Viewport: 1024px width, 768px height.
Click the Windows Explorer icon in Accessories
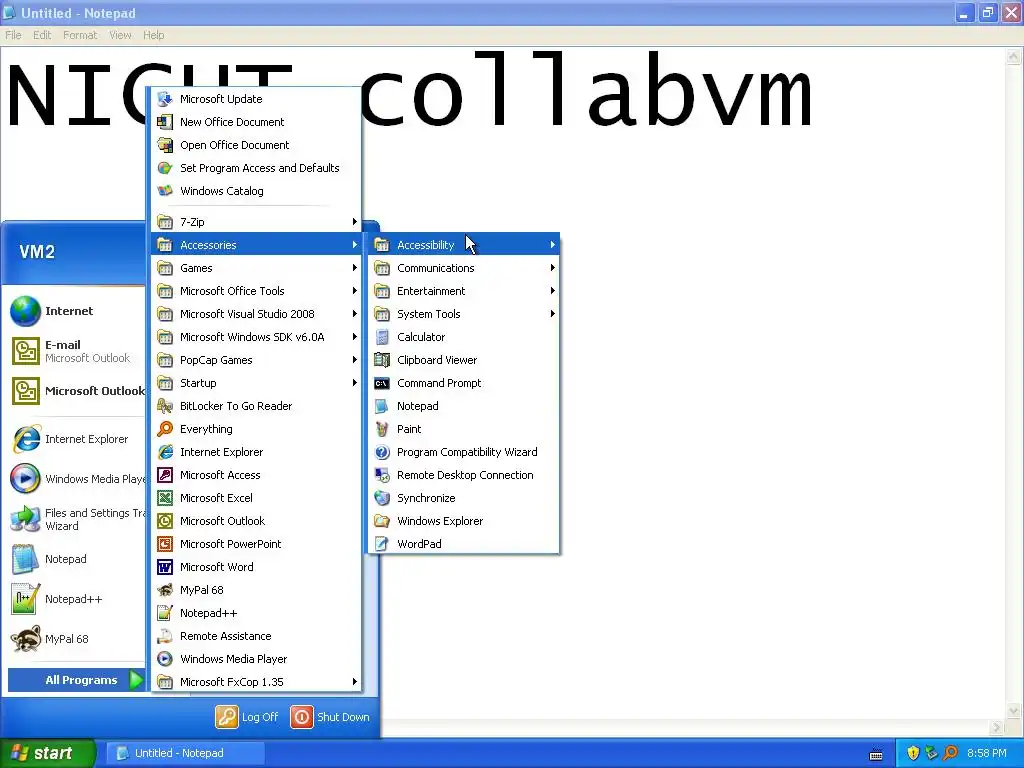pos(382,521)
